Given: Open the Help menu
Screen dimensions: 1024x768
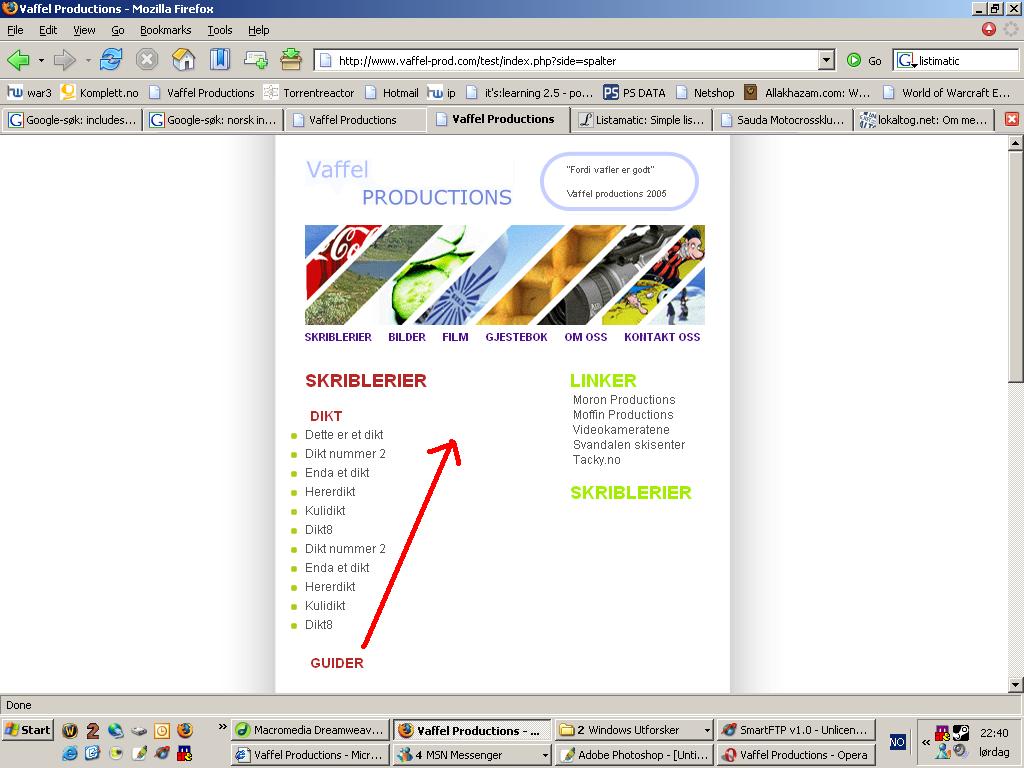Looking at the screenshot, I should (258, 30).
